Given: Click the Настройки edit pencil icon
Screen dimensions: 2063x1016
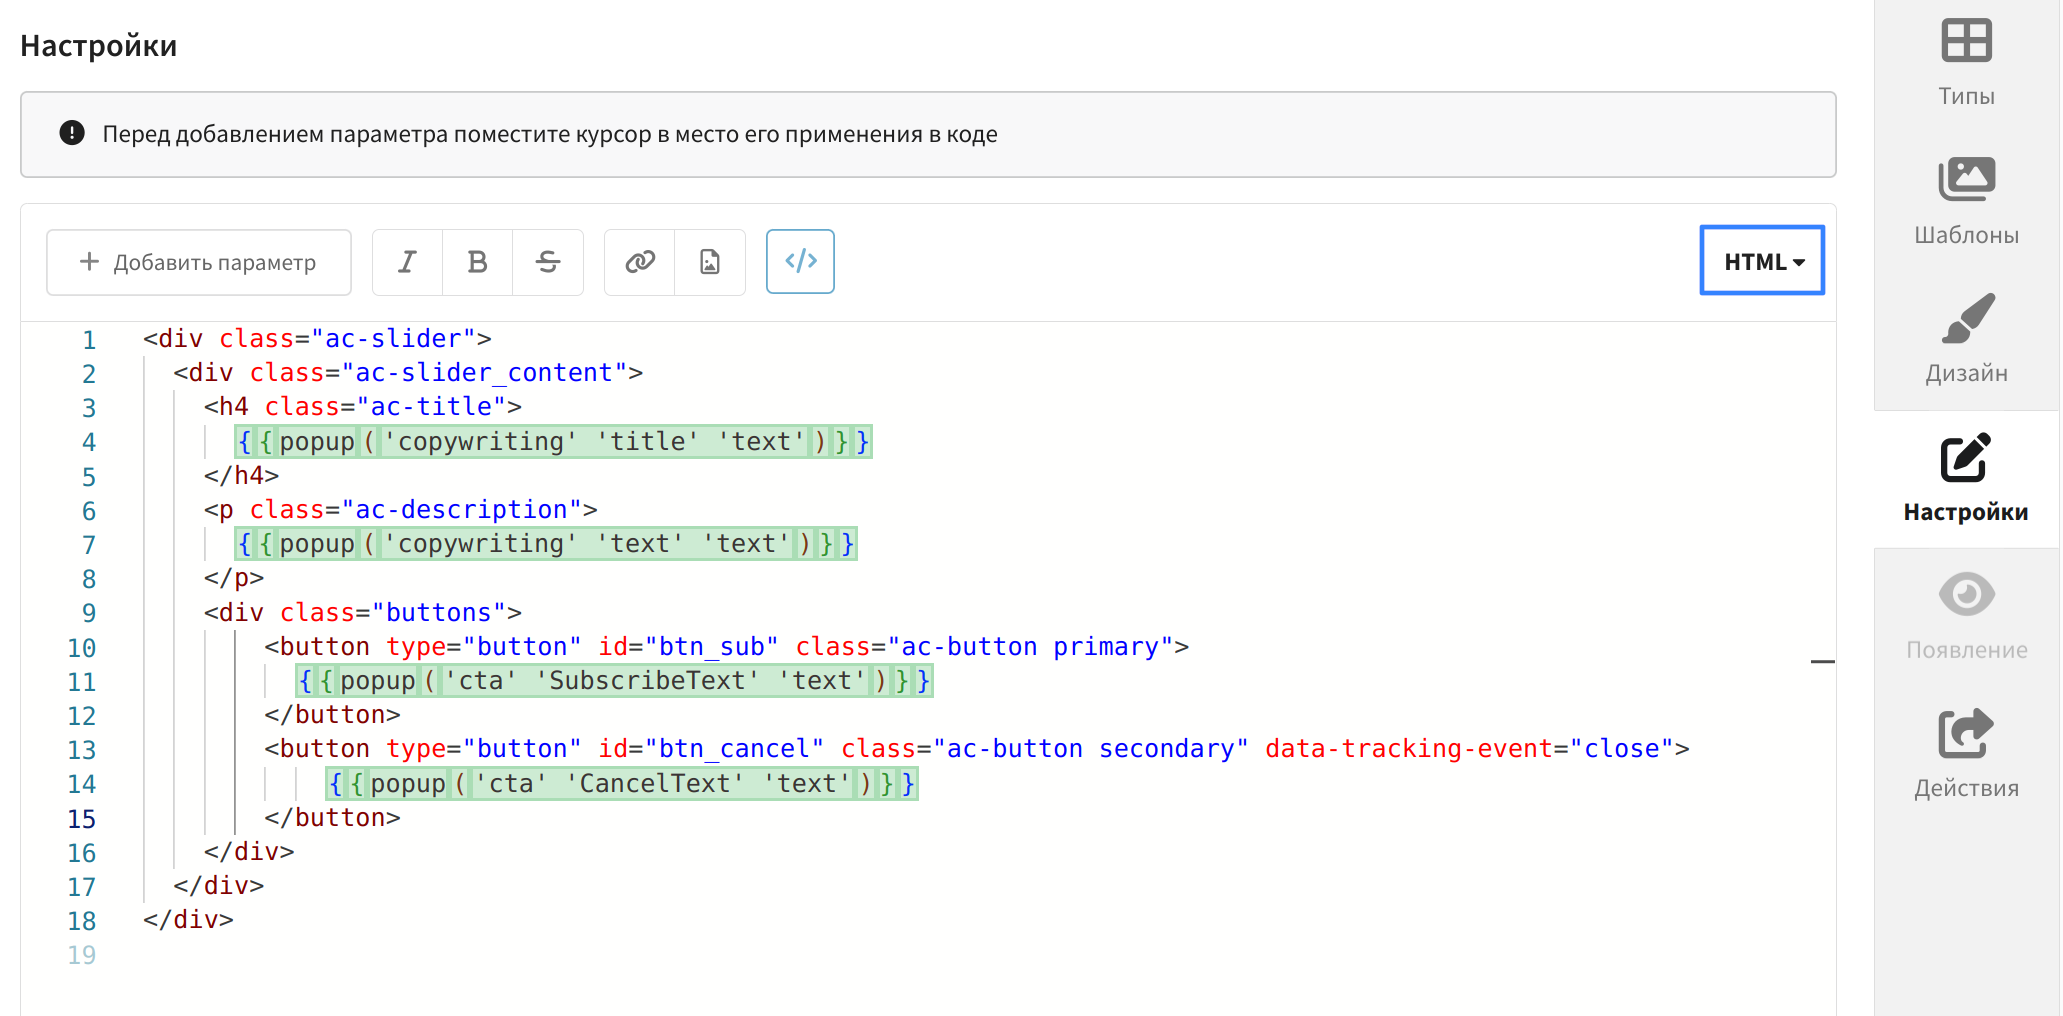Looking at the screenshot, I should click(x=1966, y=458).
